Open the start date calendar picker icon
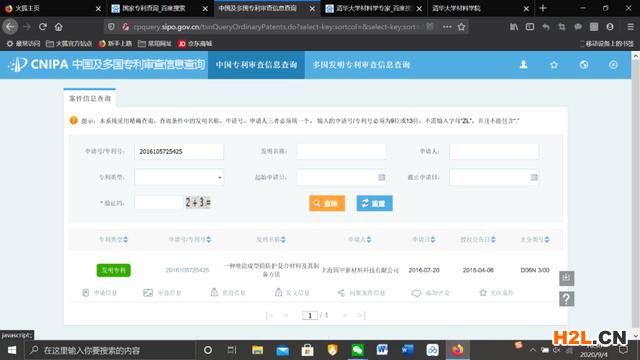640x360 pixels. click(x=381, y=177)
